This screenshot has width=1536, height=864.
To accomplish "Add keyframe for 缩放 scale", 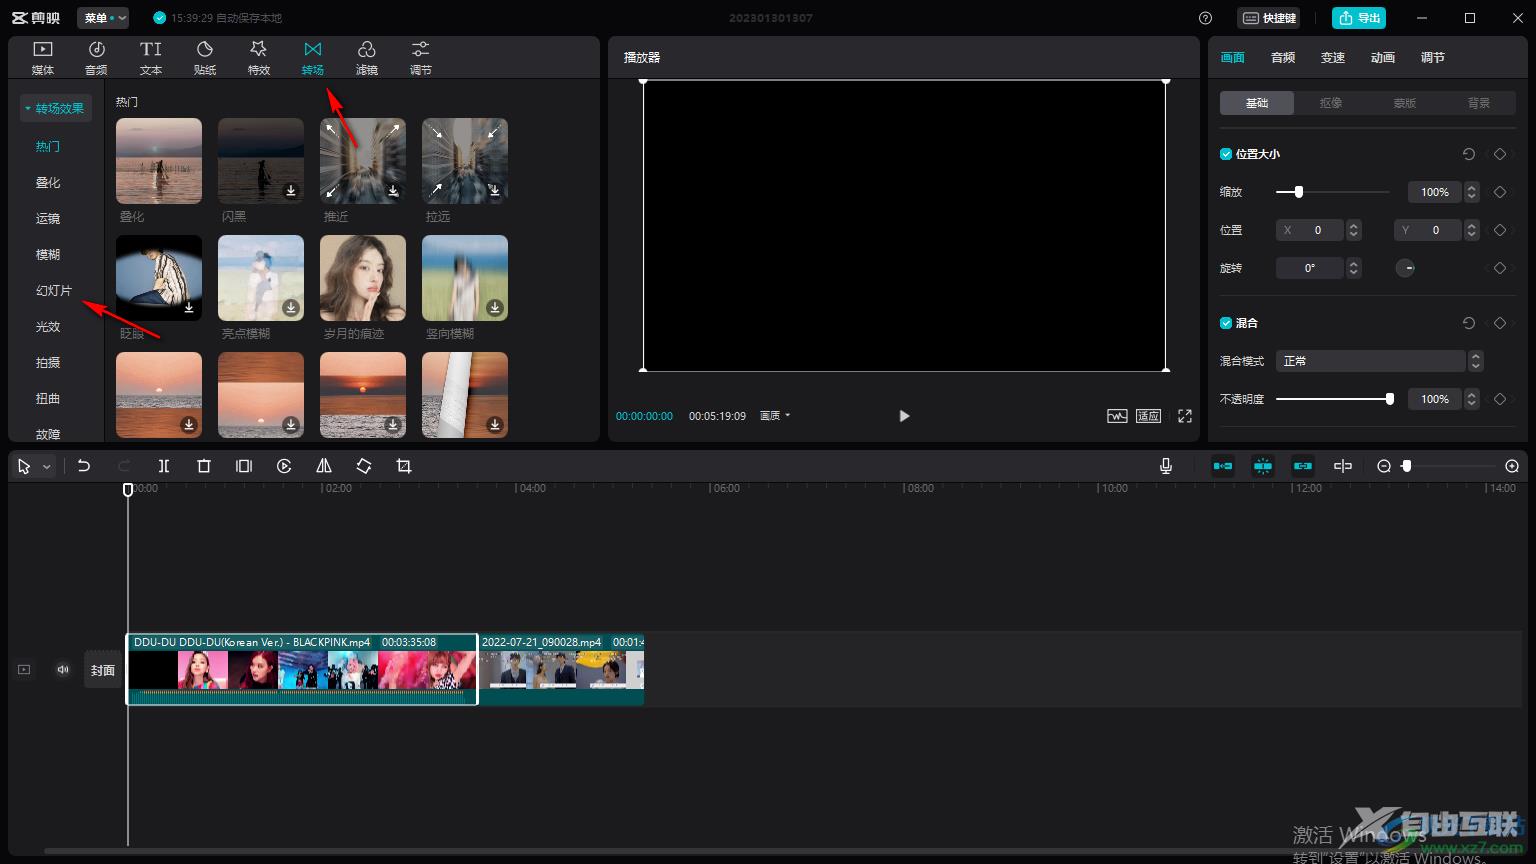I will (x=1500, y=192).
